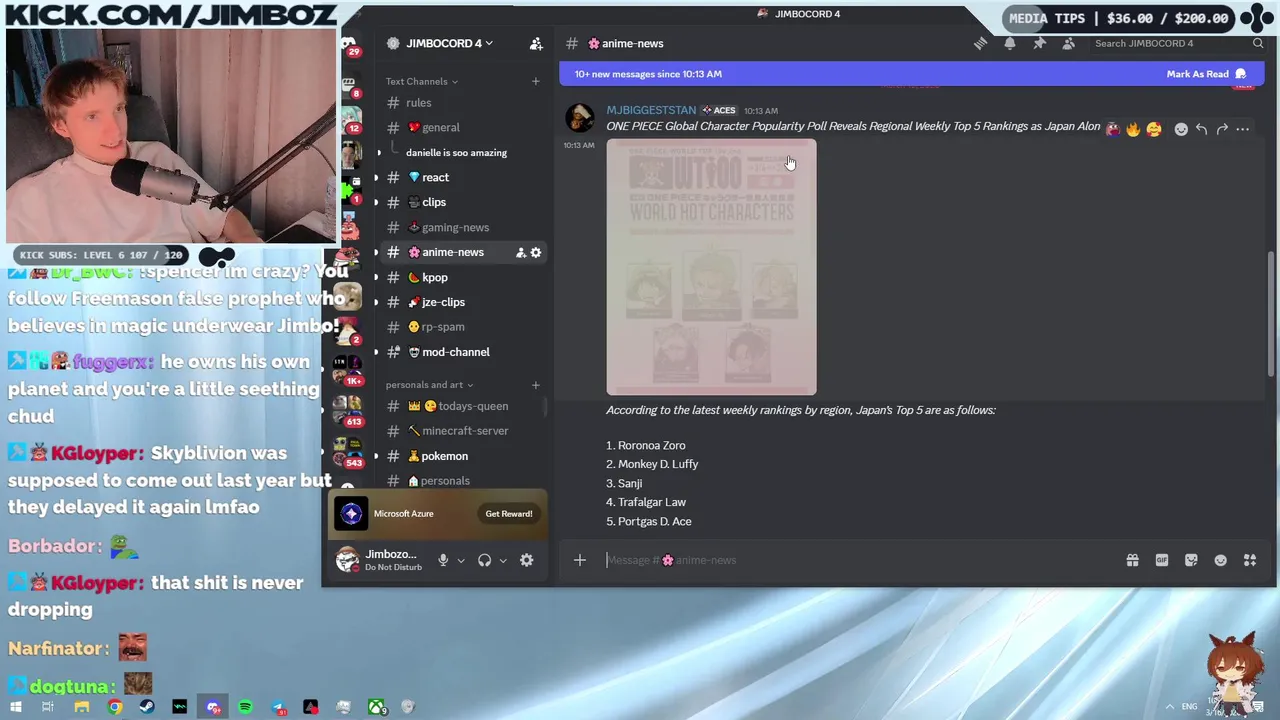Open Steam from the taskbar
Viewport: 1280px width, 720px height.
tap(147, 707)
